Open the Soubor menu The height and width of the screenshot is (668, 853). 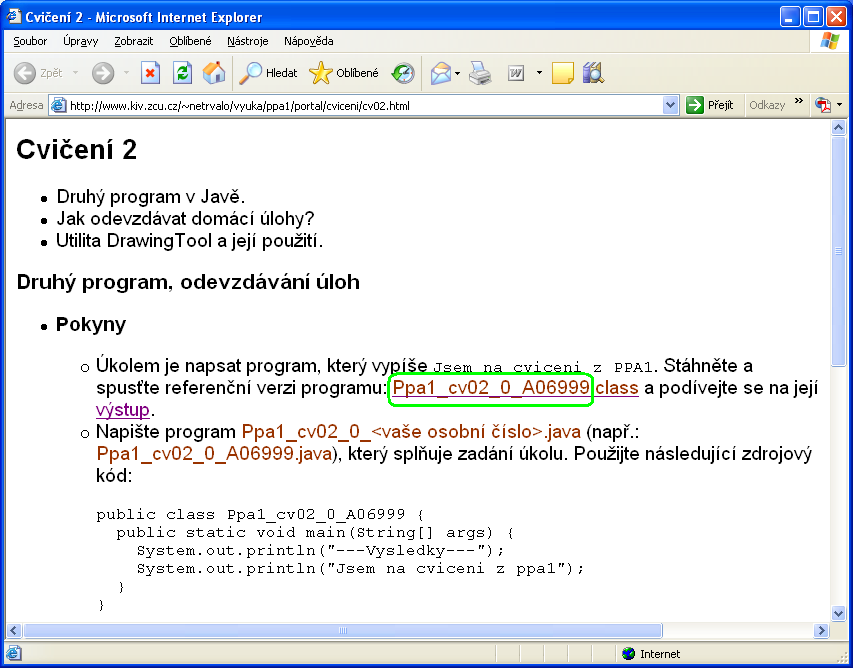[30, 41]
